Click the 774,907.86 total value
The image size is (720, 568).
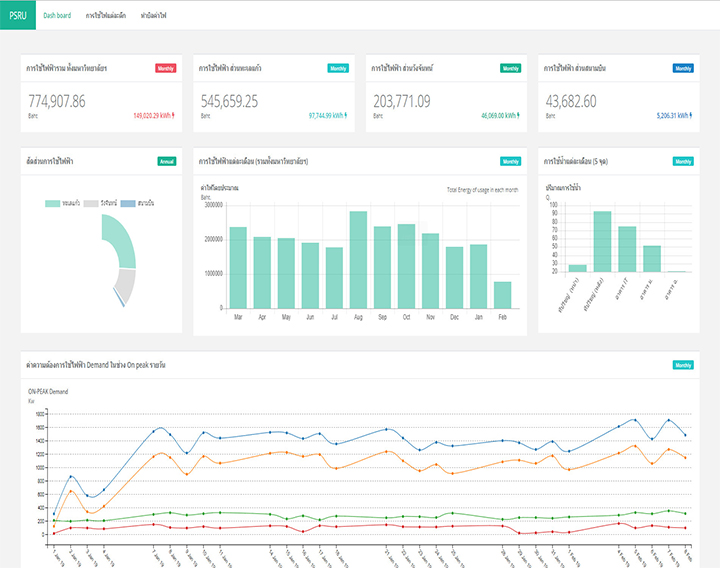57,101
